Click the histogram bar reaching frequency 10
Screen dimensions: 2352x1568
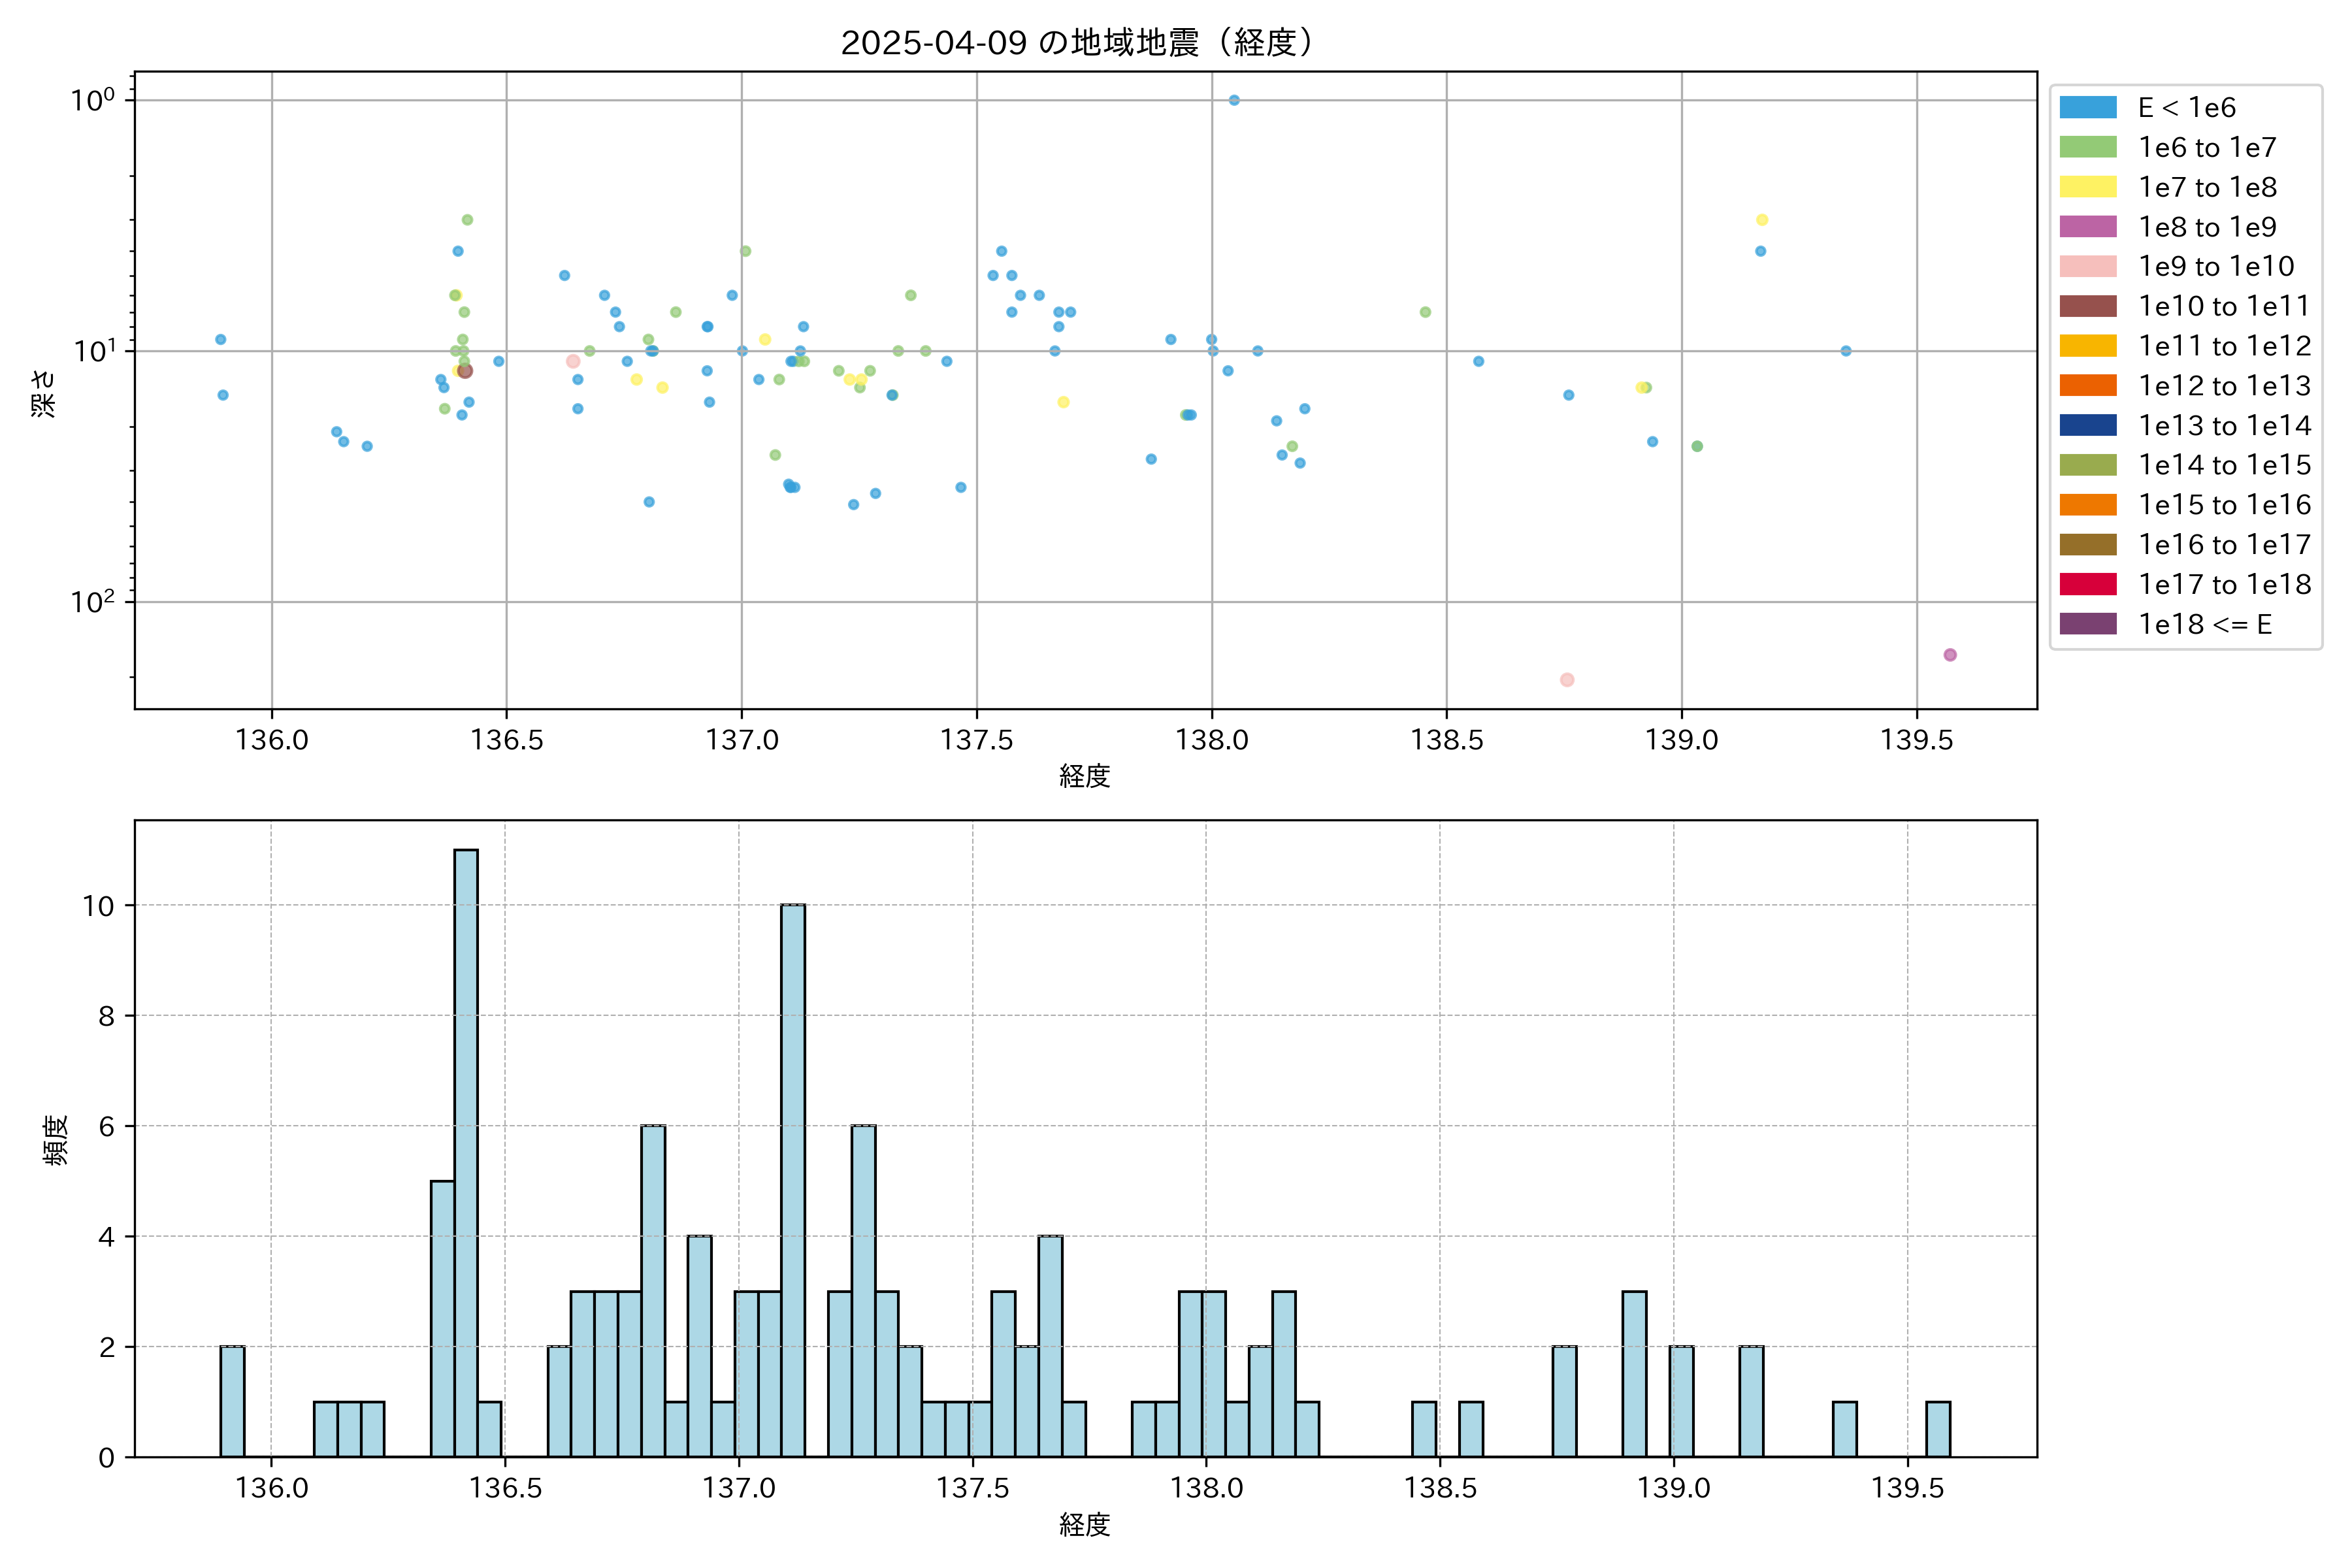[793, 1180]
